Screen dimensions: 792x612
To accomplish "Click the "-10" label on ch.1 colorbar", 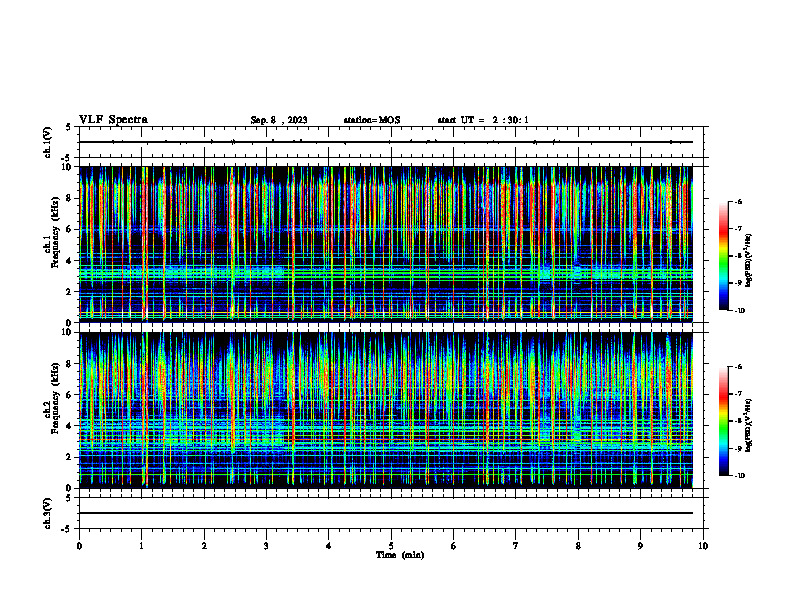I will pyautogui.click(x=740, y=311).
